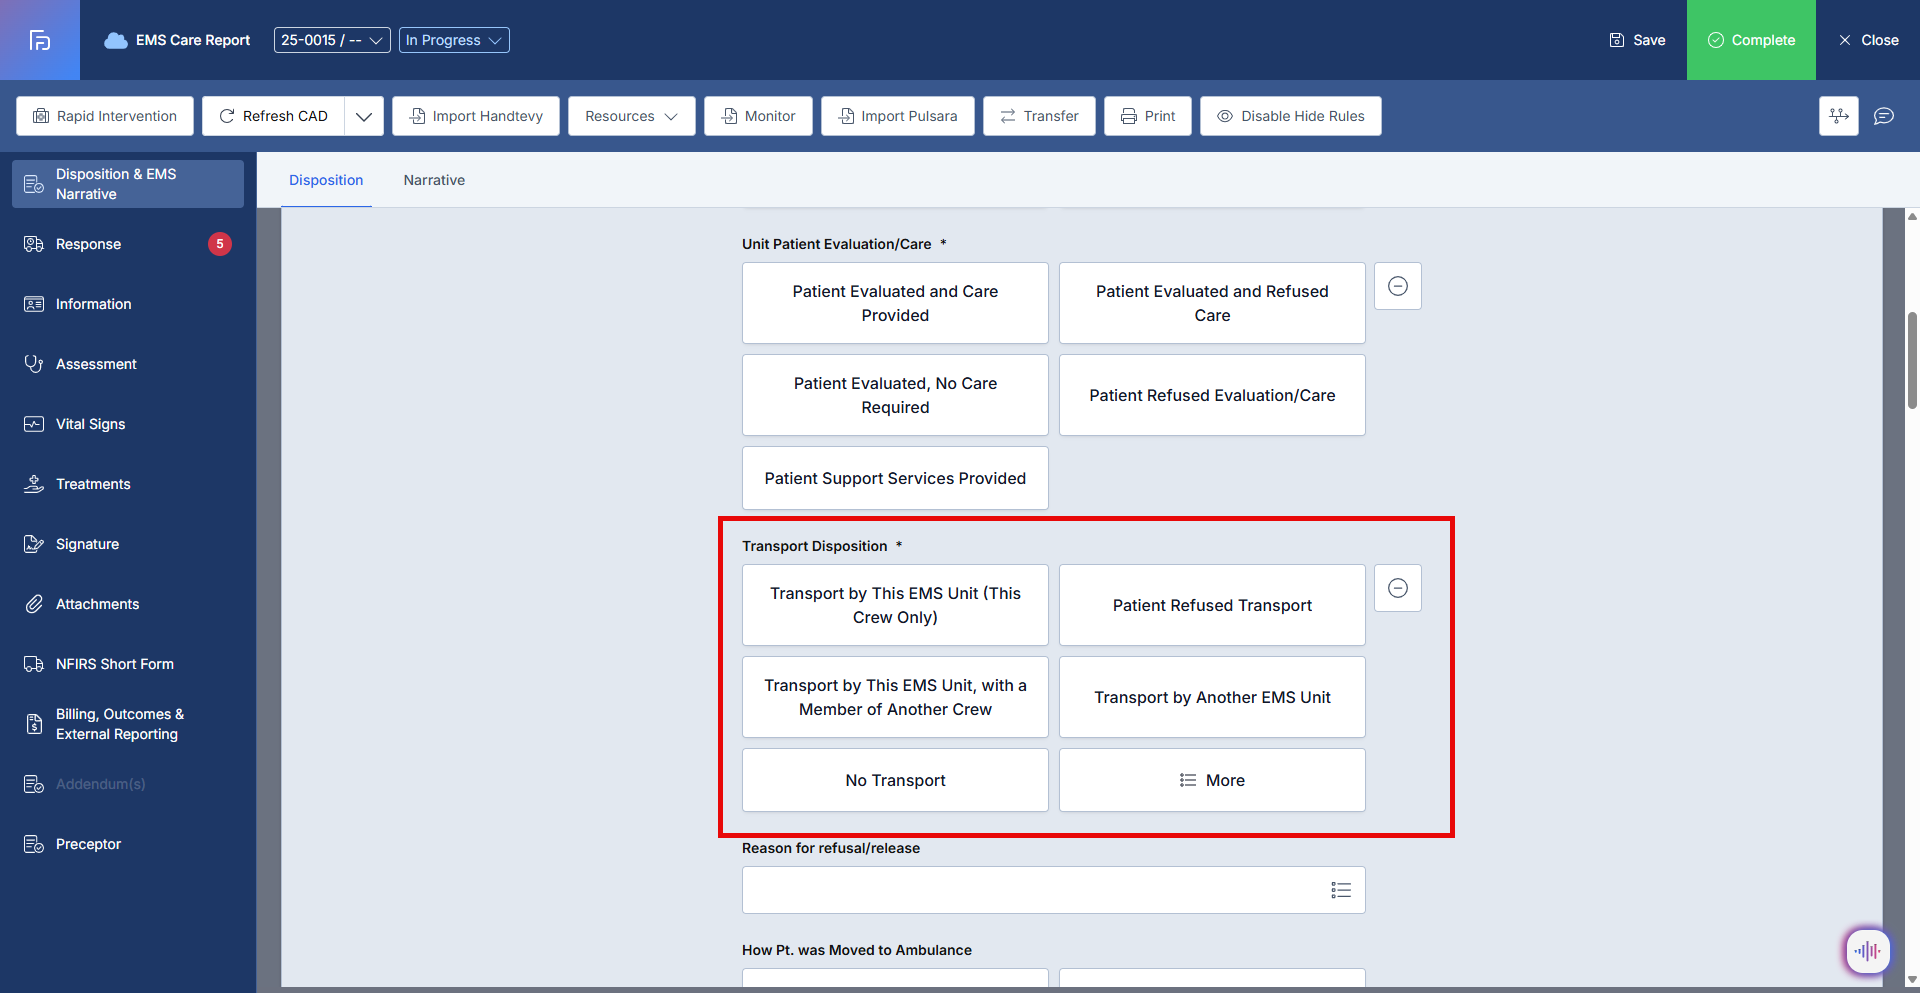Go to the Treatments sidebar section
Viewport: 1920px width, 993px height.
93,484
